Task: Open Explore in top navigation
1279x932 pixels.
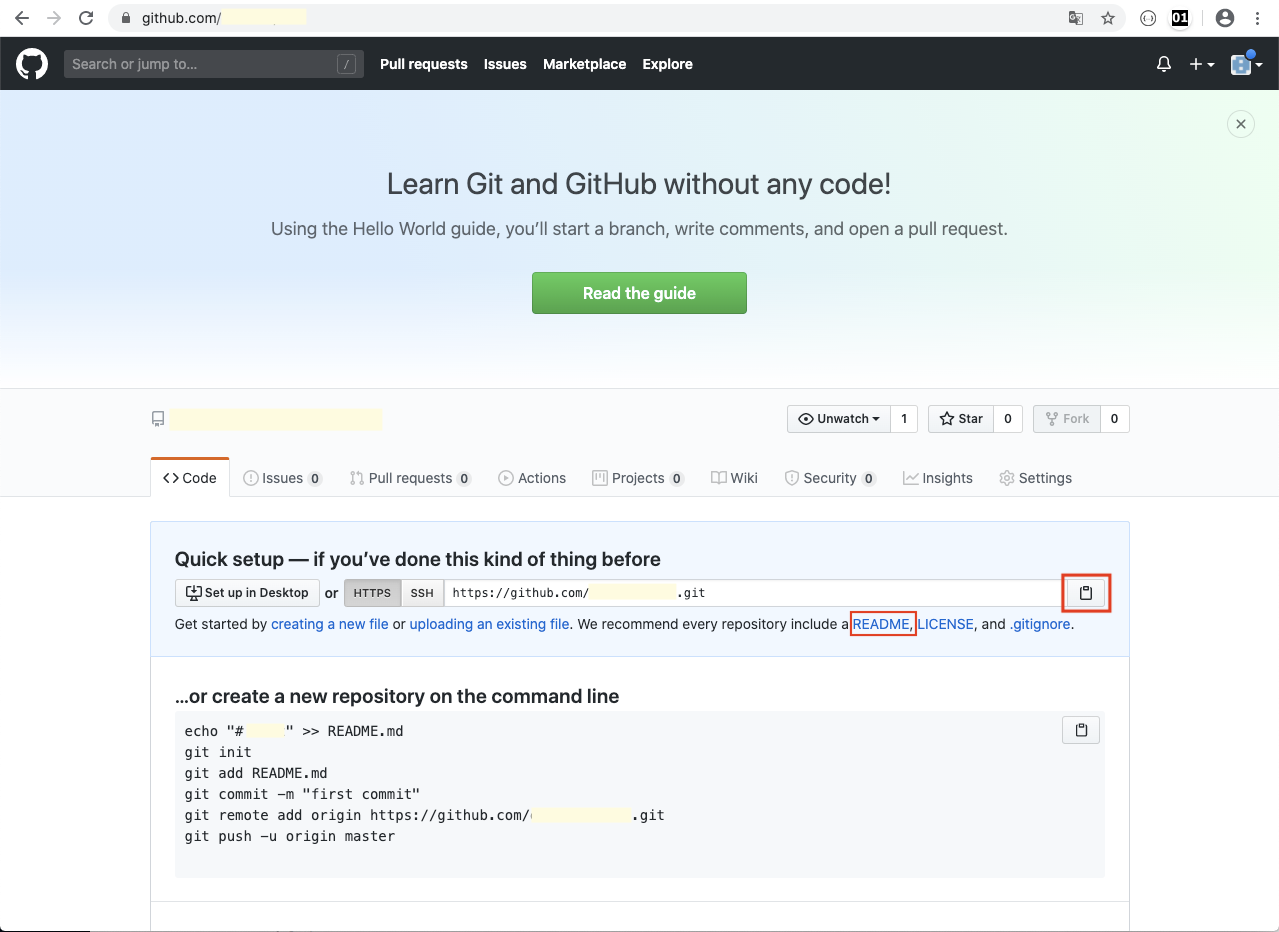Action: tap(667, 64)
